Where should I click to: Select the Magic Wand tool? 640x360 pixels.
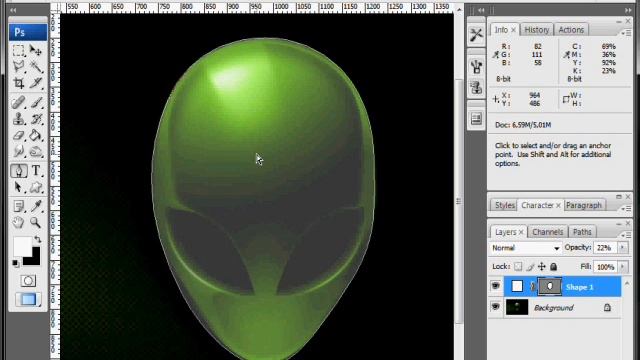point(36,67)
